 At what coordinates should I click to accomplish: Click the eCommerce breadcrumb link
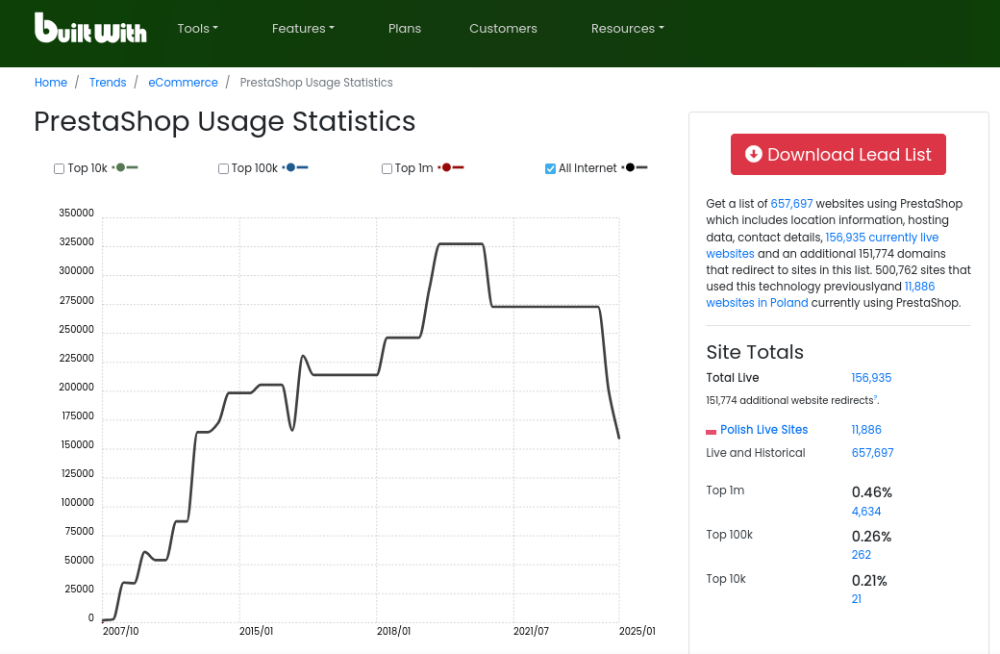[x=183, y=82]
